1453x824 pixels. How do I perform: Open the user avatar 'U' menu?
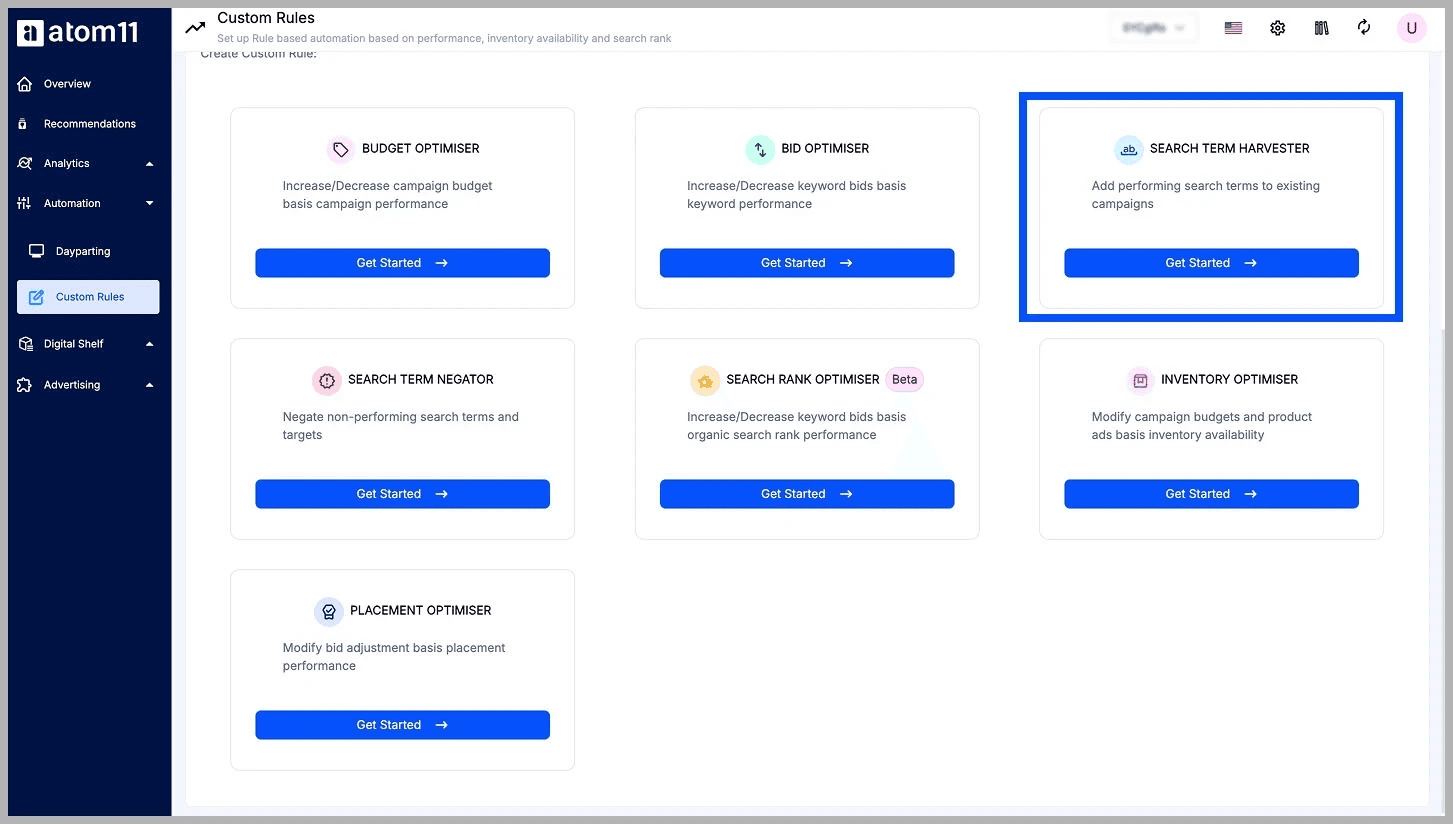[x=1411, y=28]
